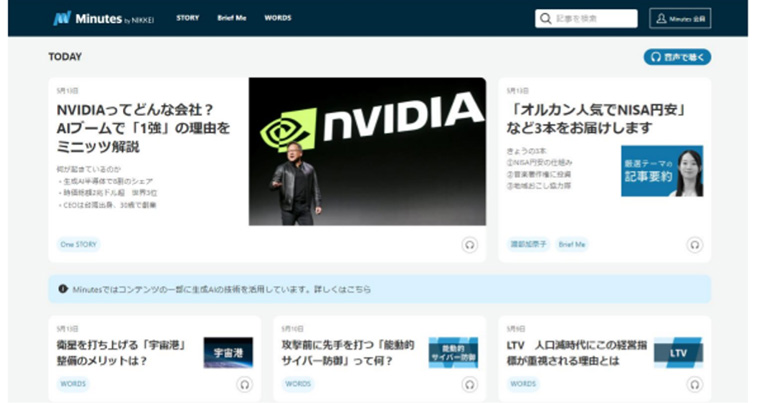Image resolution: width=760 pixels, height=403 pixels.
Task: Open the STORY menu item
Action: (188, 18)
